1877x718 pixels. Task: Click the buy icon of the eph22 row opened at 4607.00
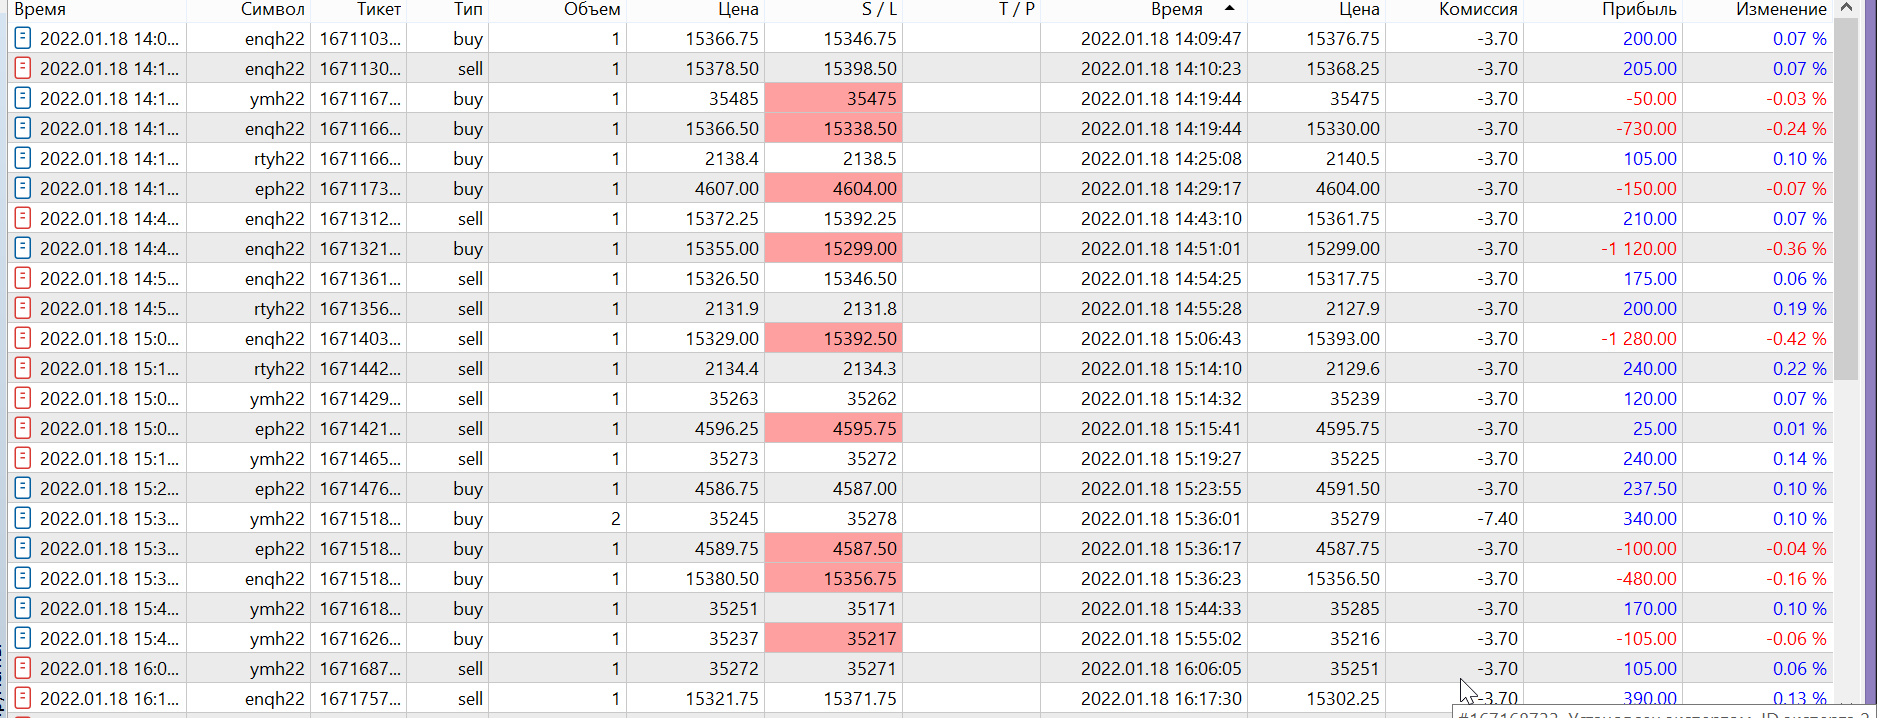22,188
